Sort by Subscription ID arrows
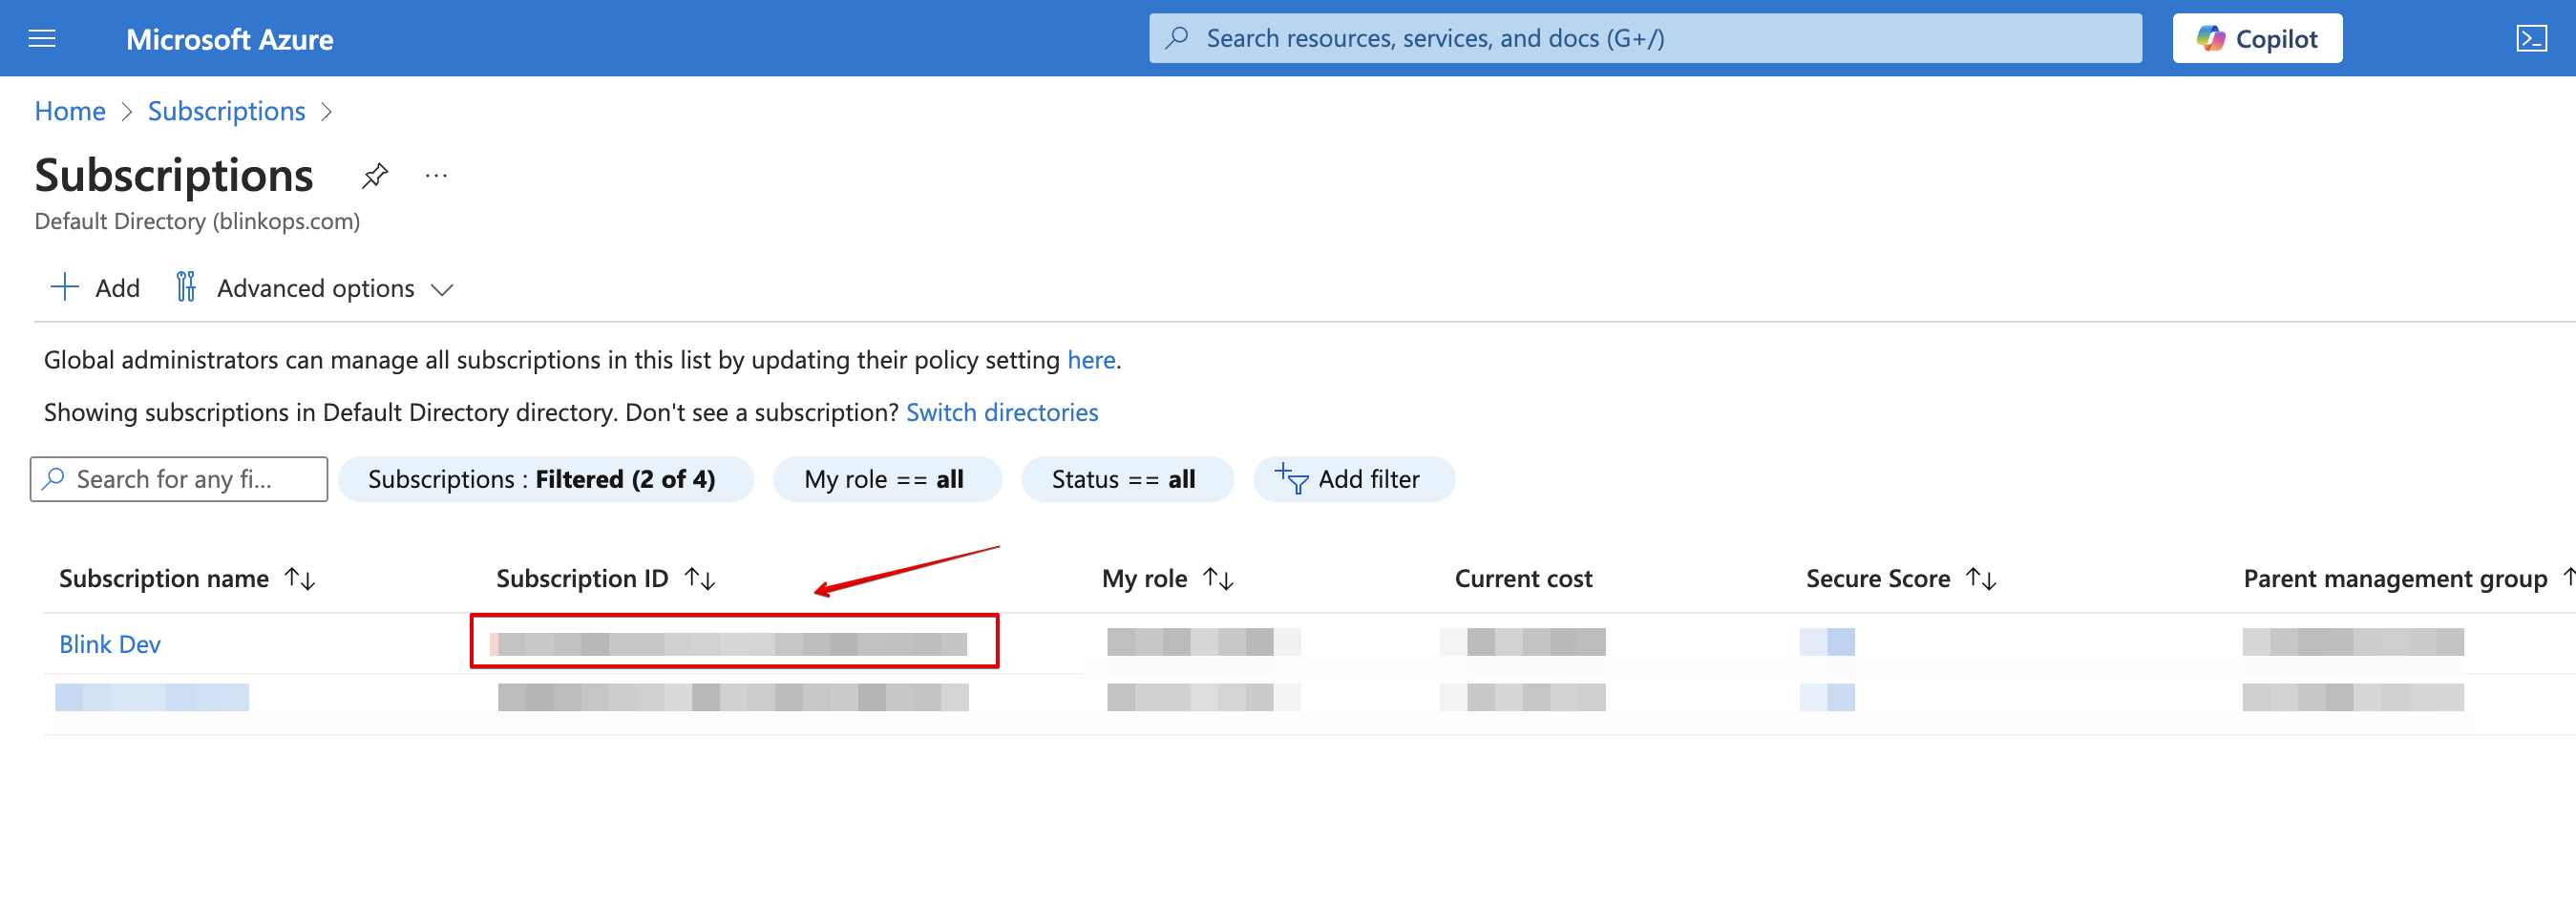Screen dimensions: 2576x905 (x=700, y=579)
